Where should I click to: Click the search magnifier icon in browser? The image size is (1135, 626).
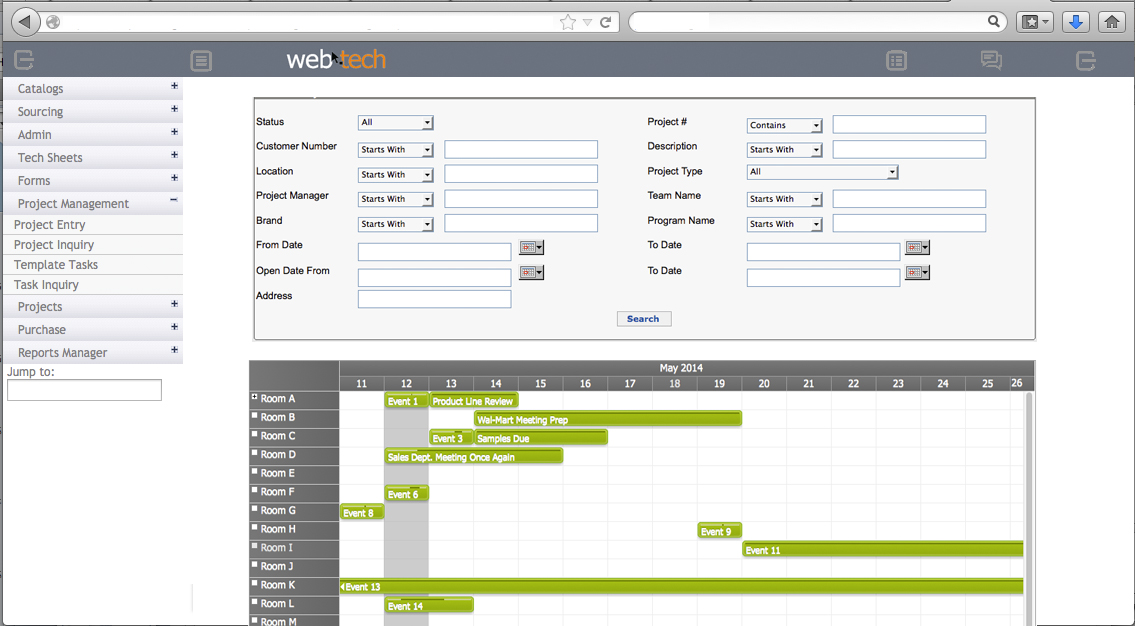tap(994, 22)
